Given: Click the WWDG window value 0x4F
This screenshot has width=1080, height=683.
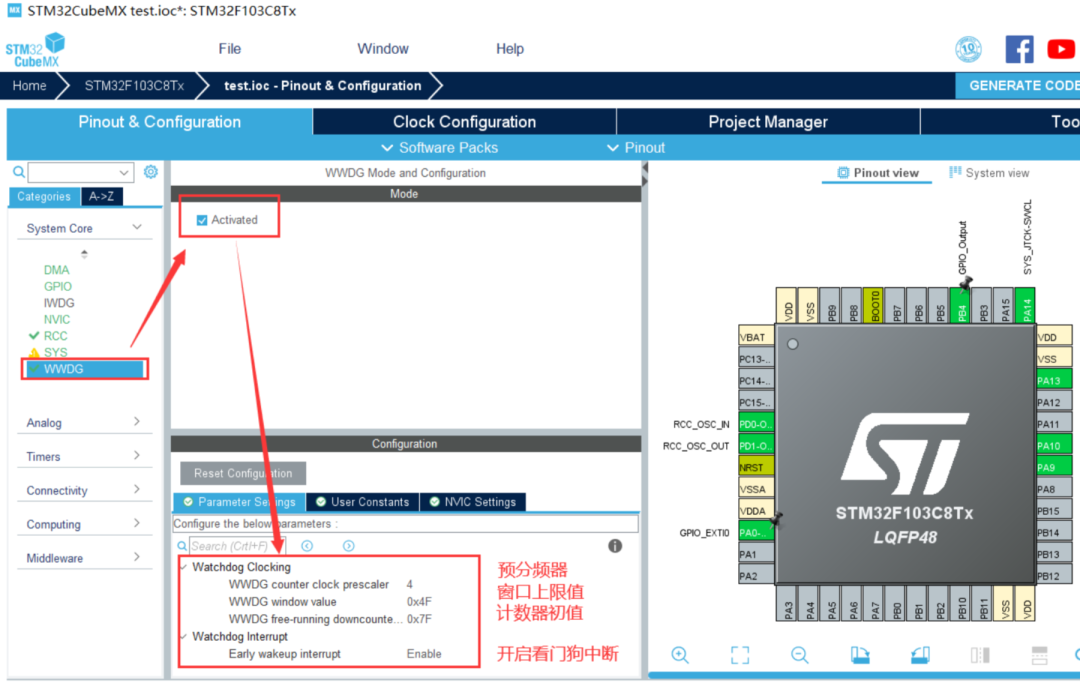Looking at the screenshot, I should coord(419,602).
